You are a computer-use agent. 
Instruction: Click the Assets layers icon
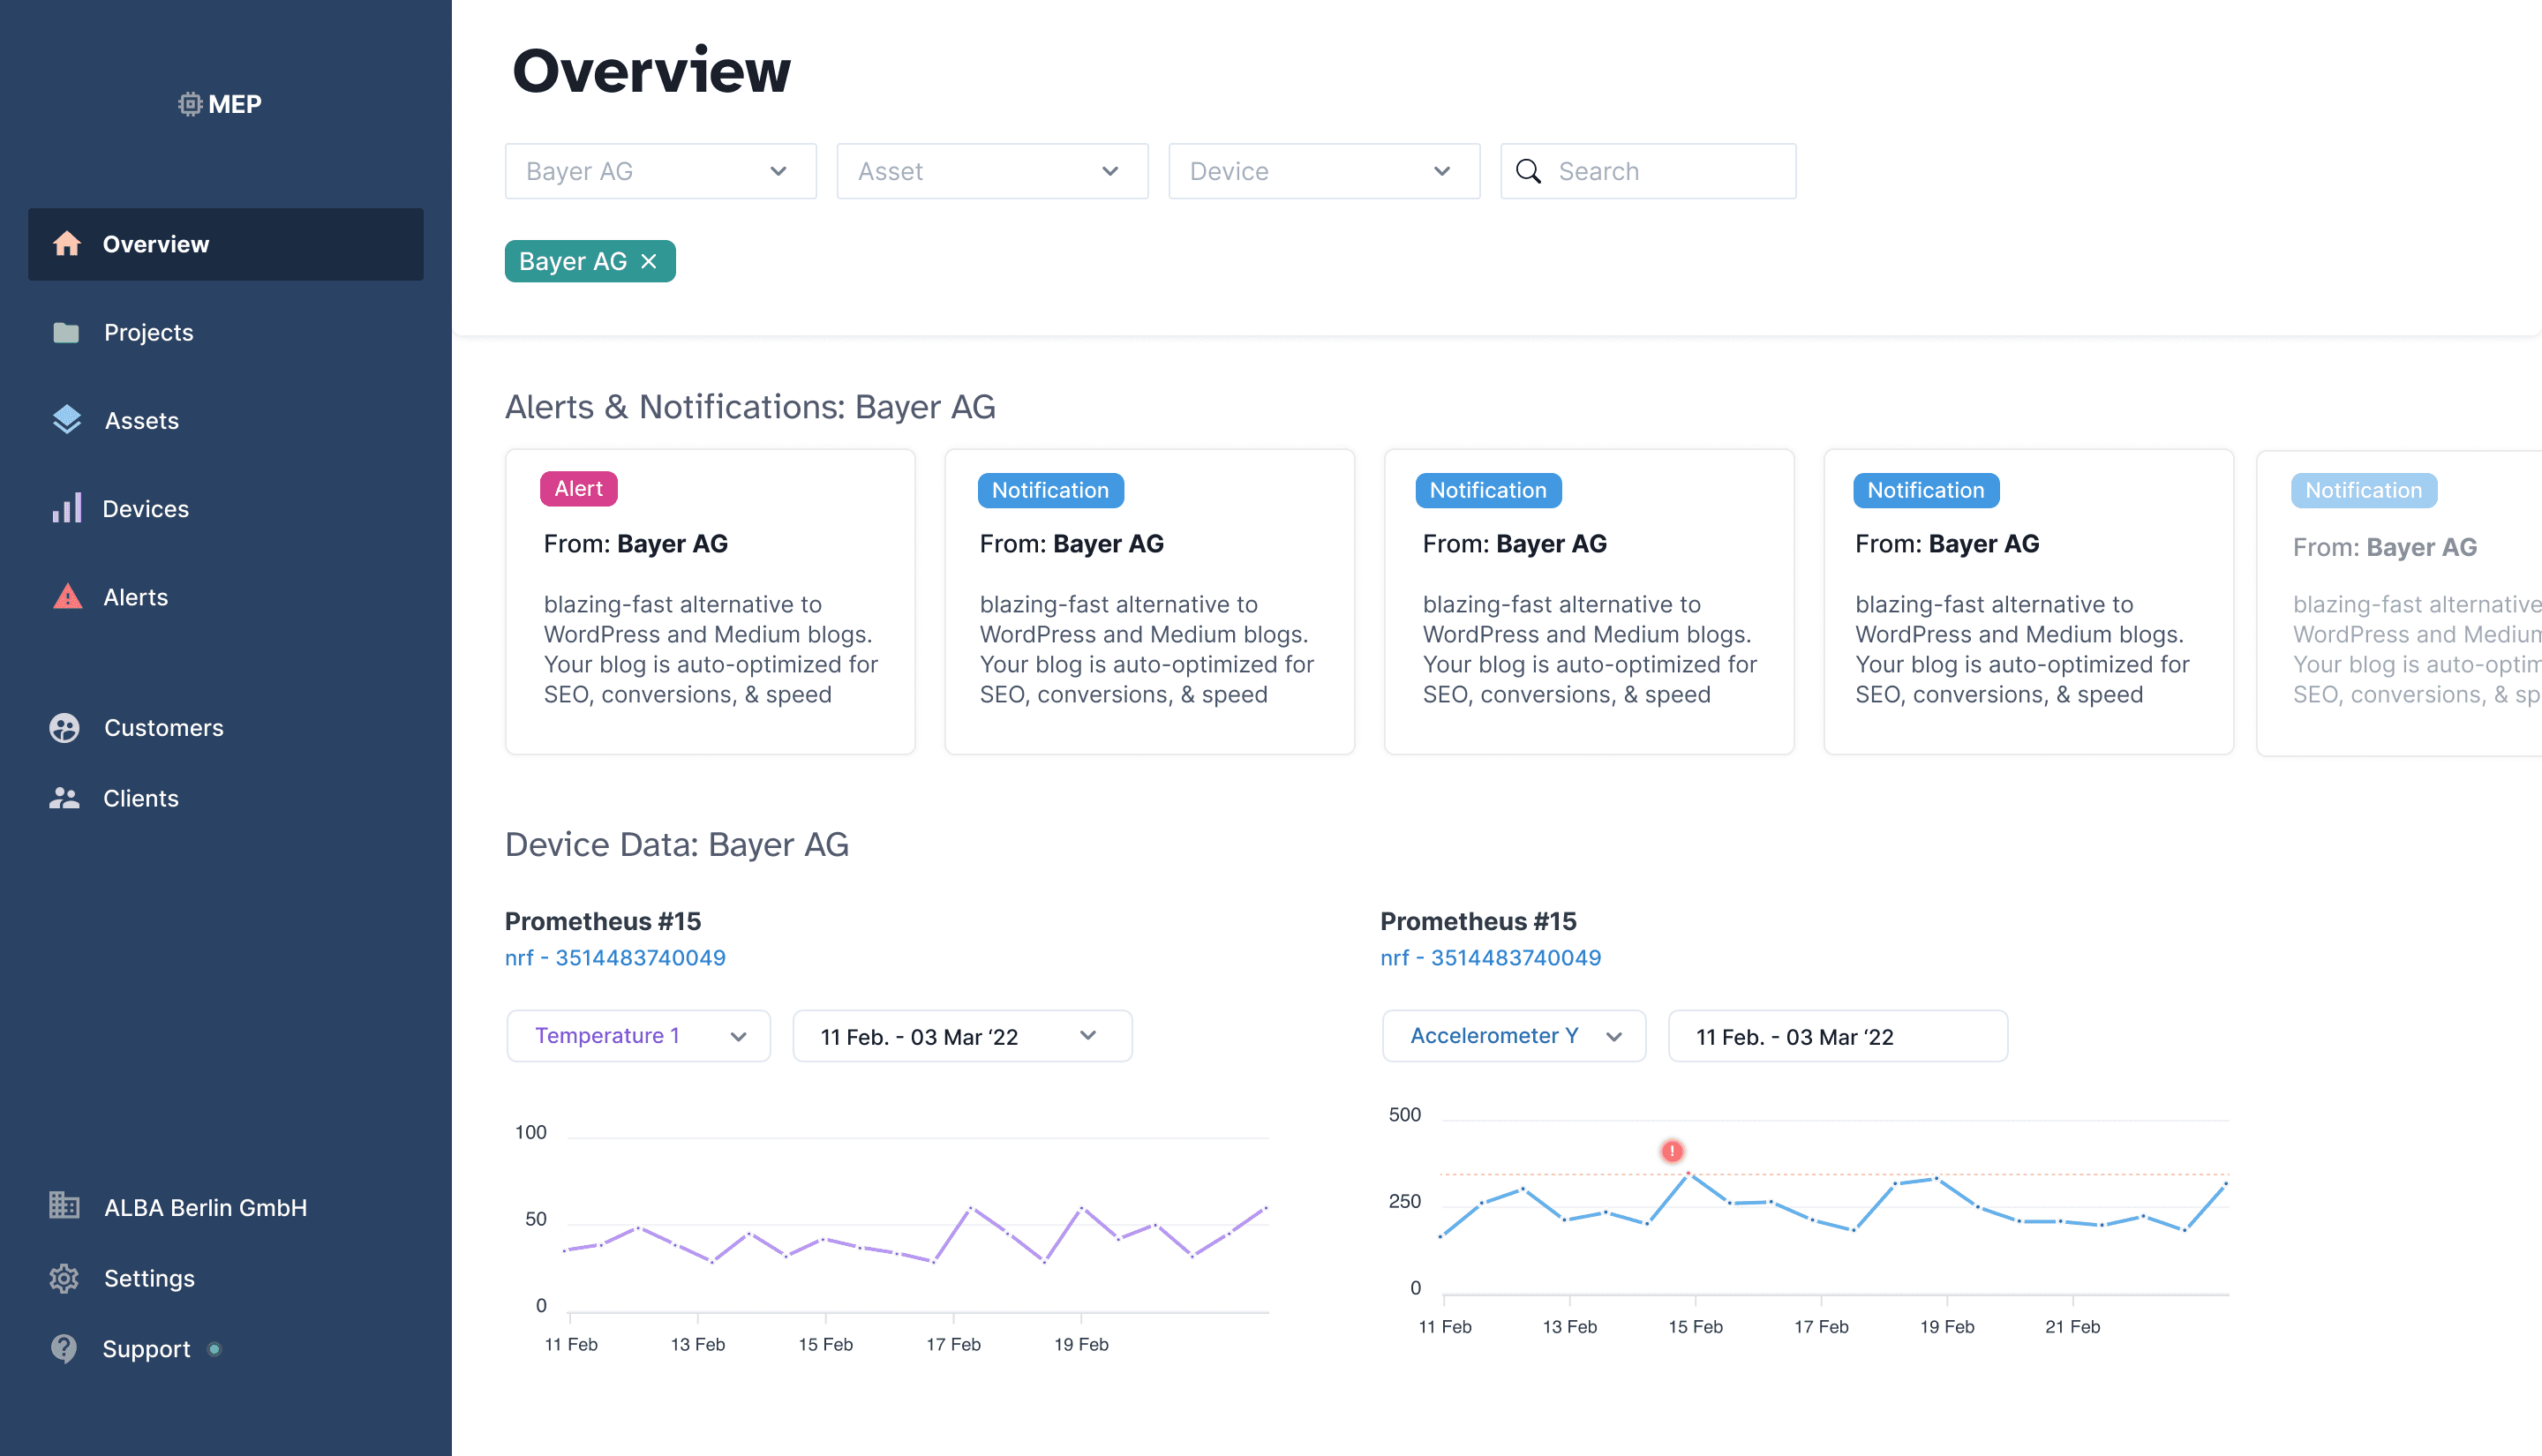67,420
